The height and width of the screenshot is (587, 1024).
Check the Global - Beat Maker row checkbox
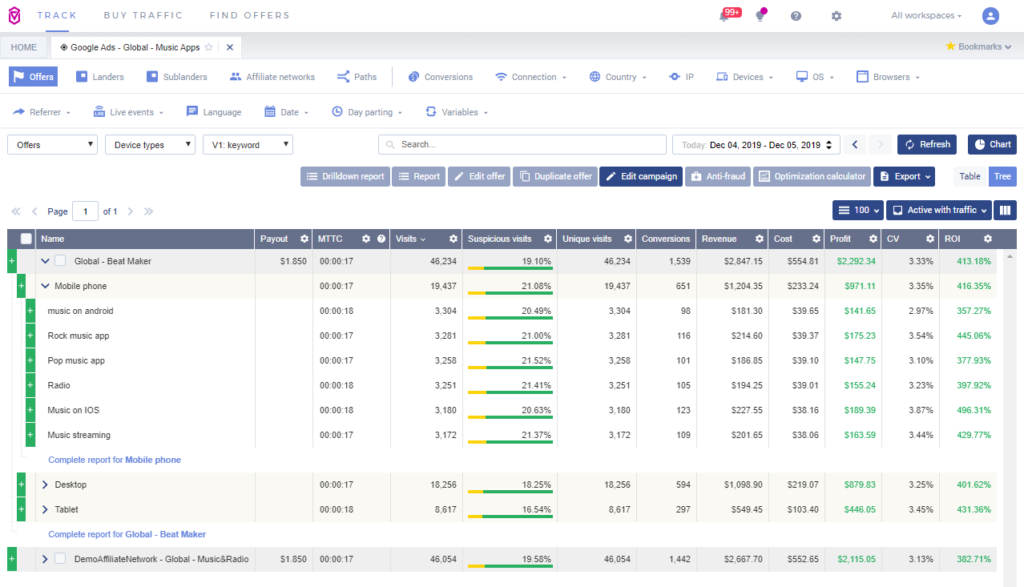click(60, 261)
